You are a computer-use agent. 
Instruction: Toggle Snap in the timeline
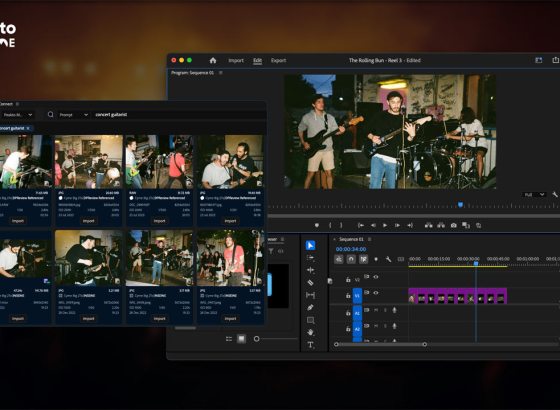pos(351,259)
